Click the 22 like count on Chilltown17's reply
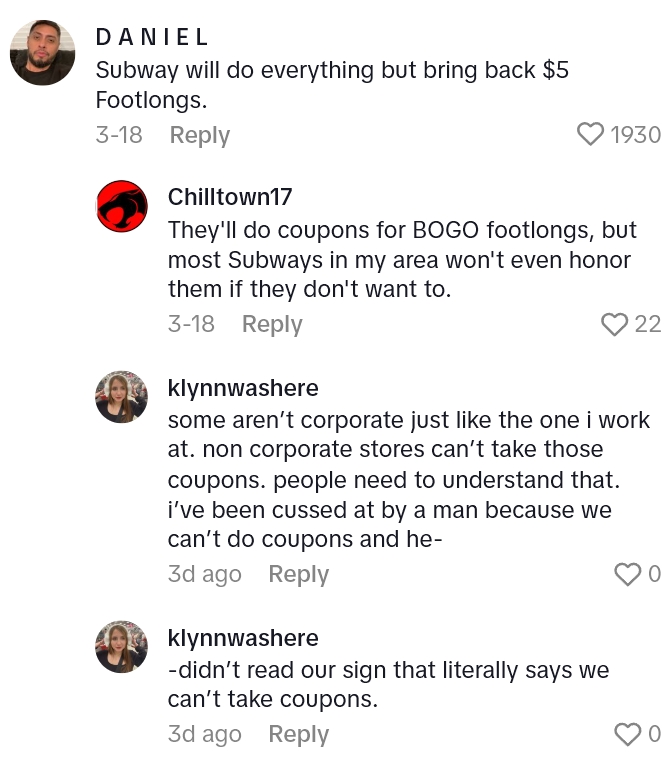This screenshot has height=764, width=672. tap(647, 324)
